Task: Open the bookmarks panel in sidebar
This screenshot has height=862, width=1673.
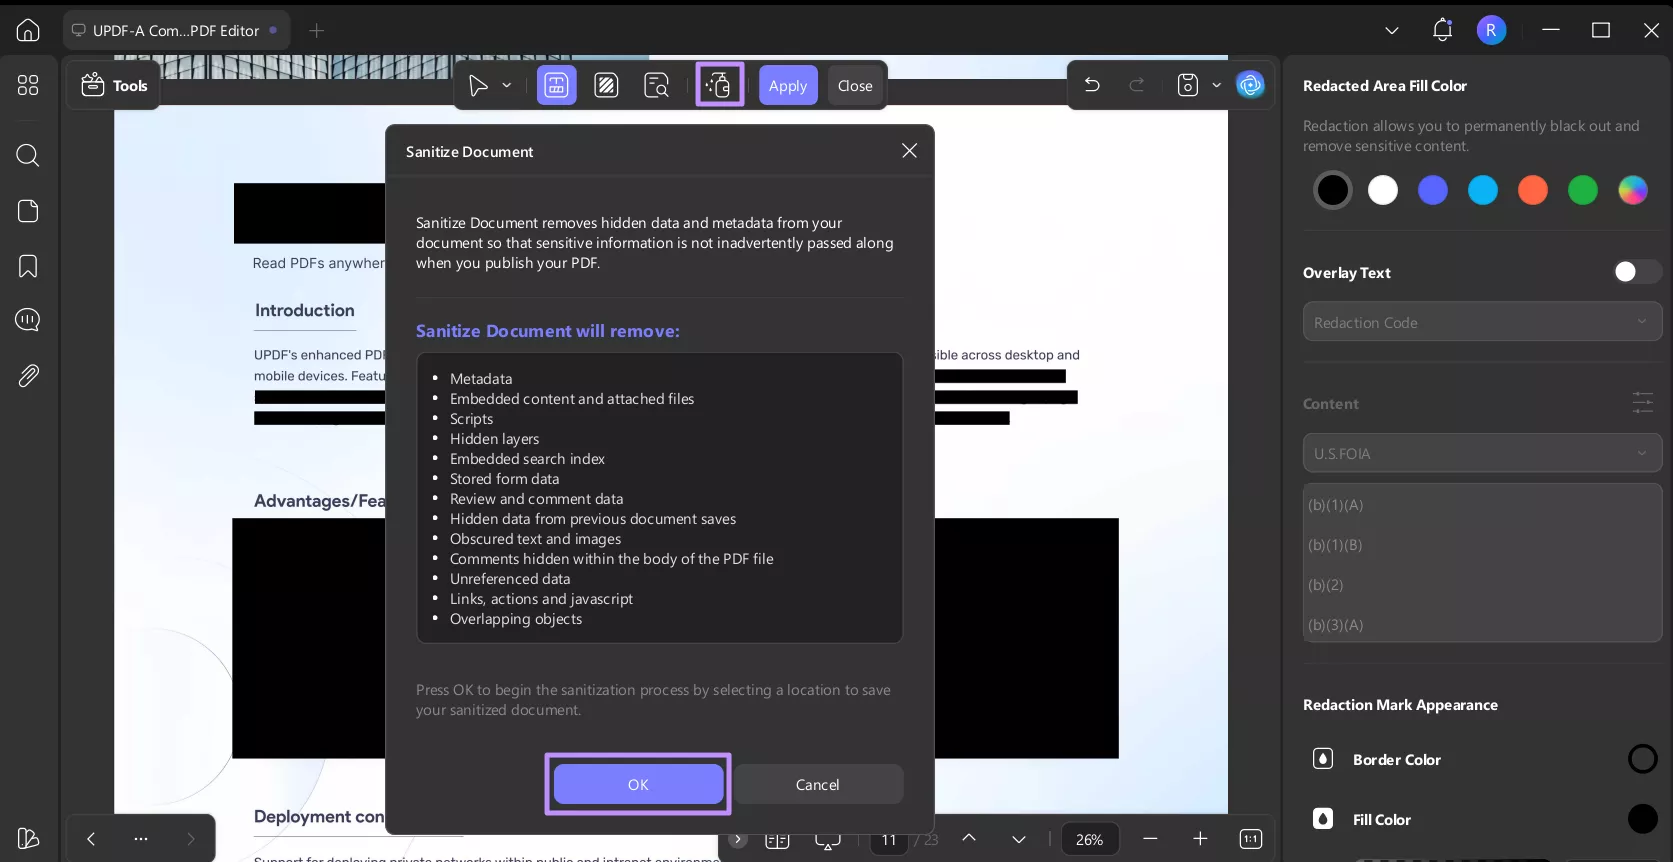Action: coord(28,266)
